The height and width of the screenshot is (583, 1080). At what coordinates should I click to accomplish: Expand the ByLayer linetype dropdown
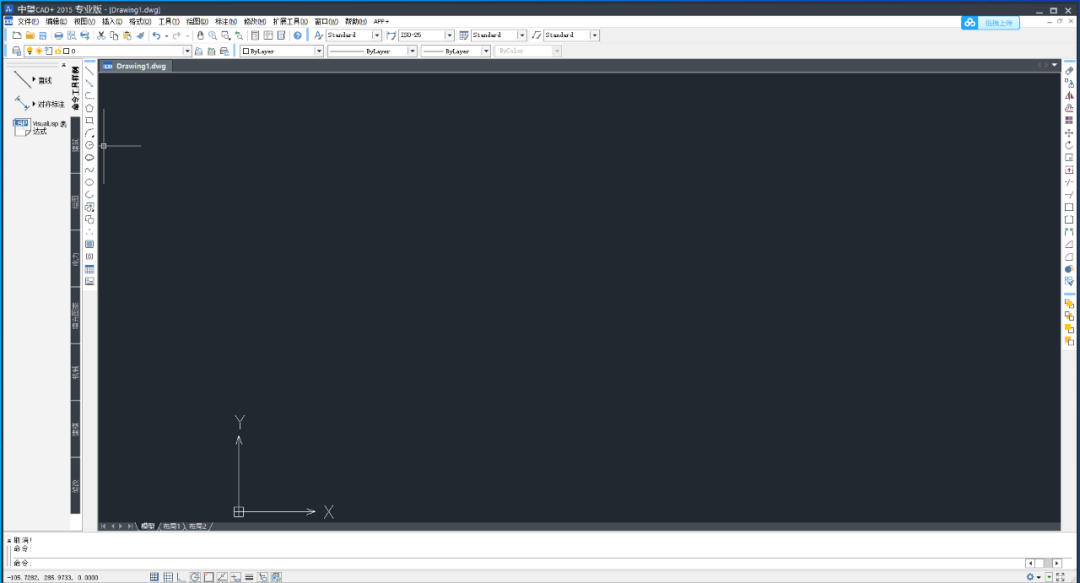click(412, 51)
